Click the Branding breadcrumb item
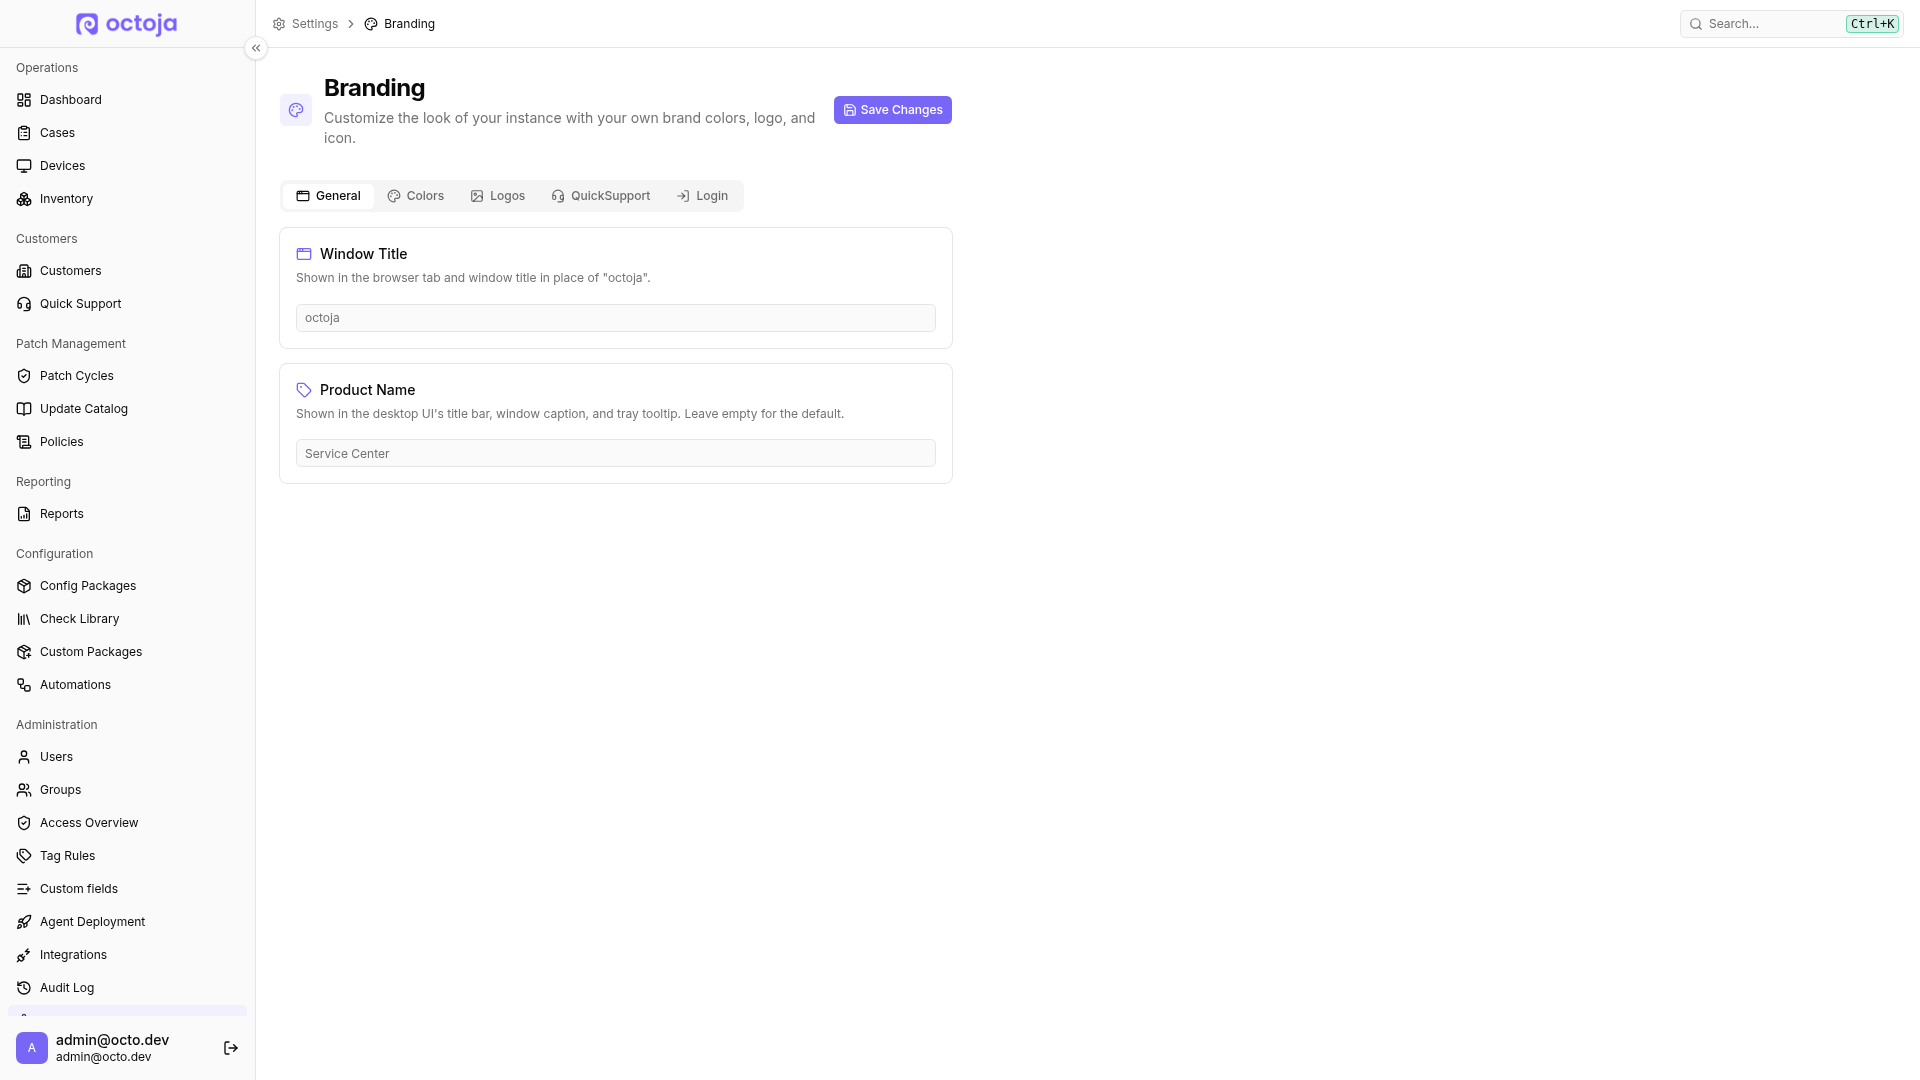Viewport: 1920px width, 1080px height. pos(400,24)
